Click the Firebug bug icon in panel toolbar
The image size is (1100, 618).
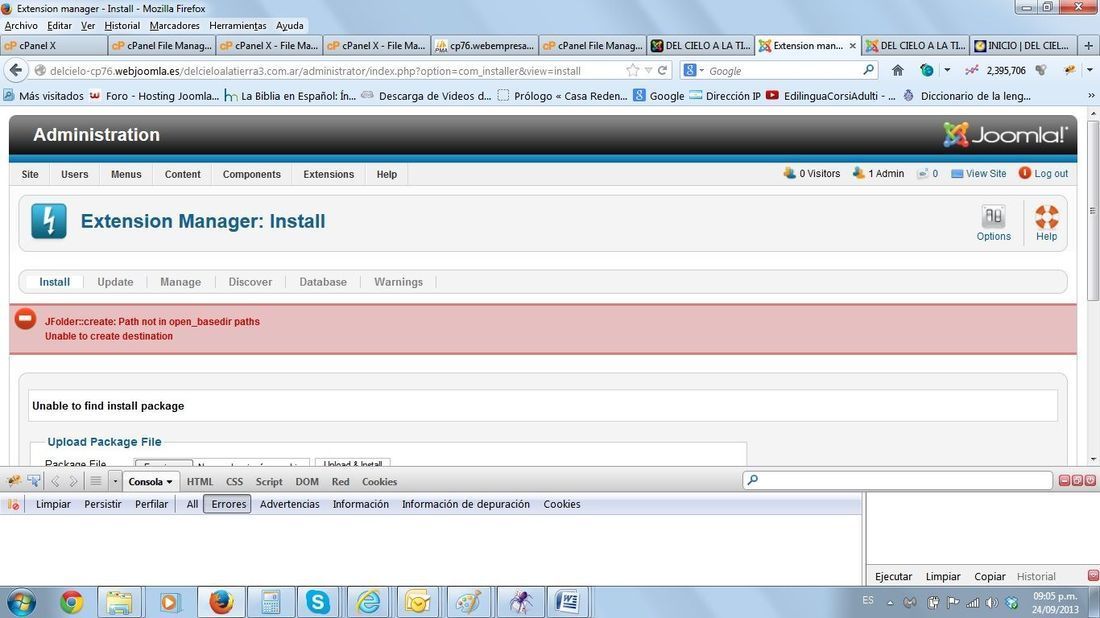13,481
